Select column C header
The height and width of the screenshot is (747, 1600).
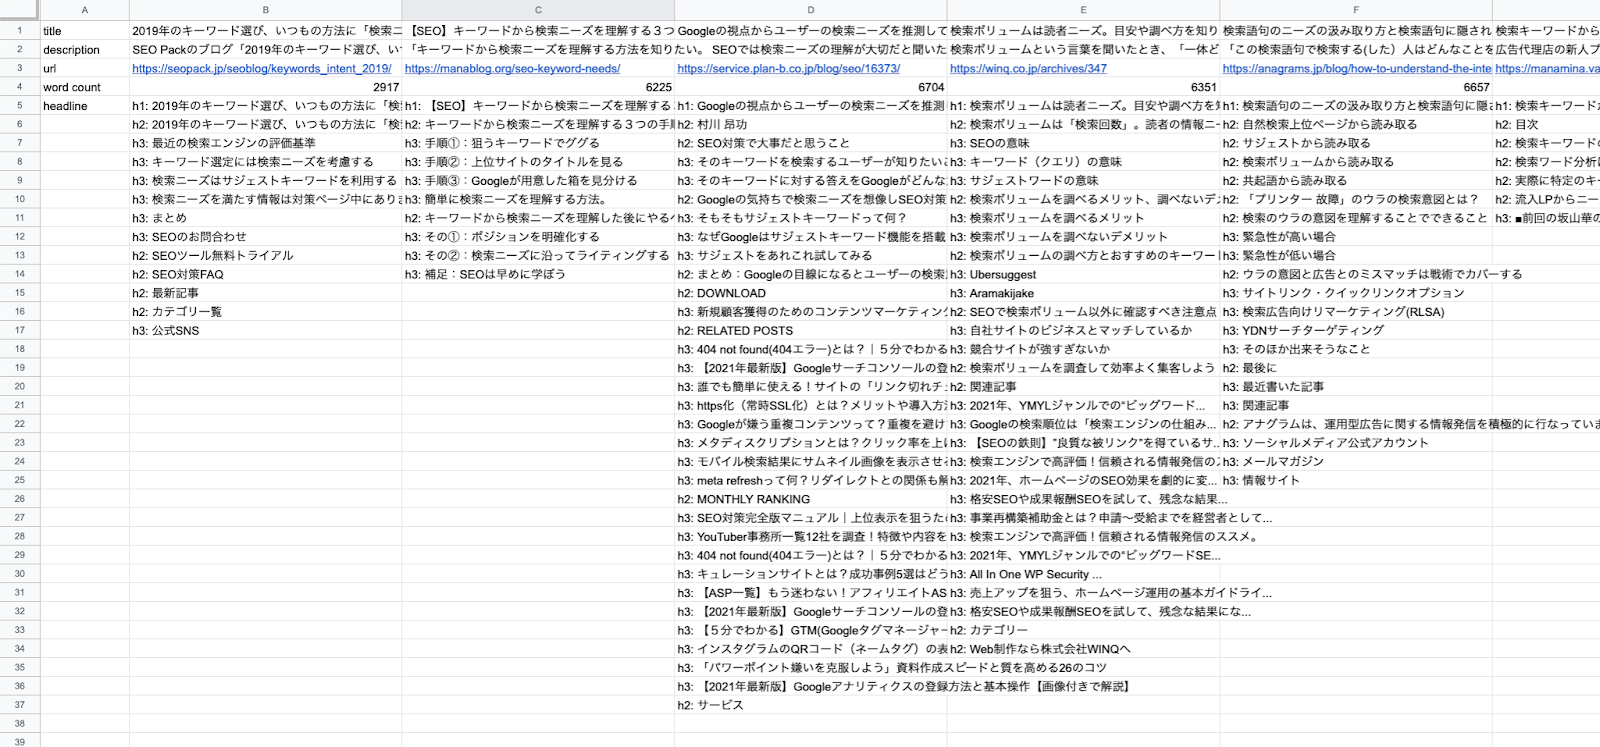538,10
